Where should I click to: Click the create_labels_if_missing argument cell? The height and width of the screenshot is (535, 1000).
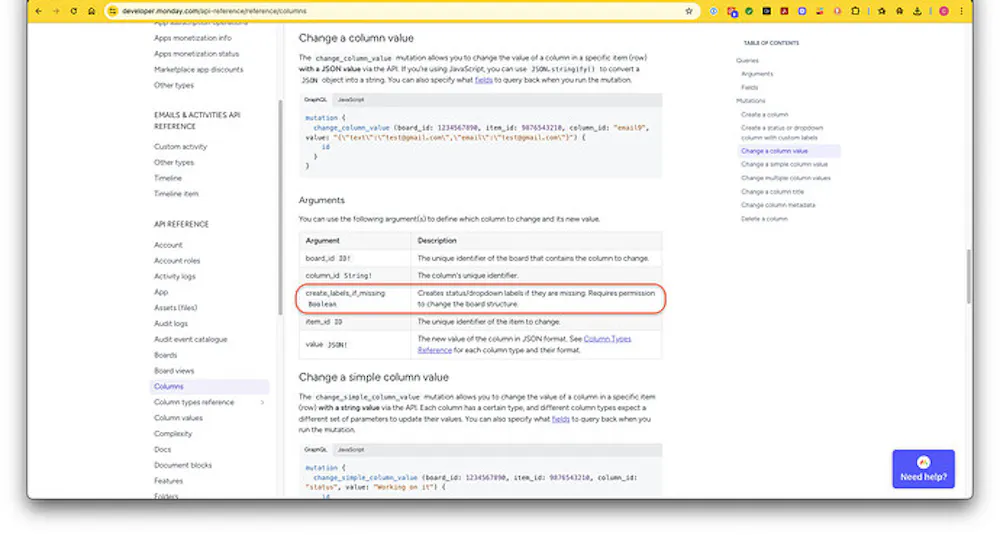[355, 298]
